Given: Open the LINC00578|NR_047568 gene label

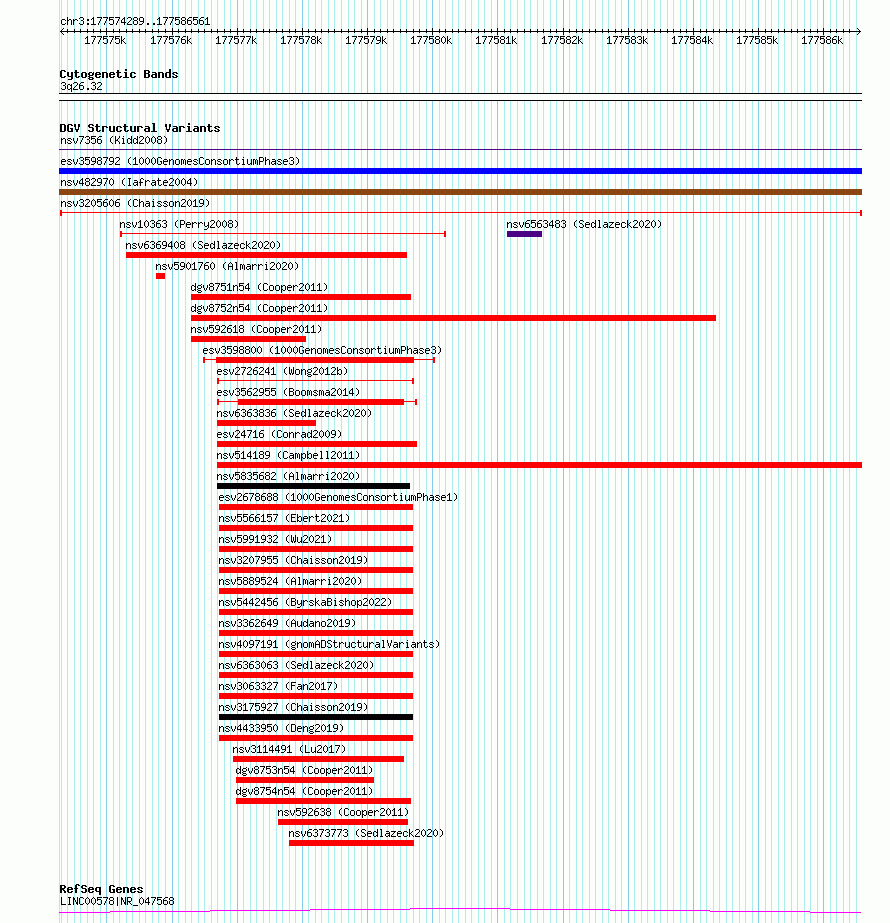Looking at the screenshot, I should pos(117,901).
